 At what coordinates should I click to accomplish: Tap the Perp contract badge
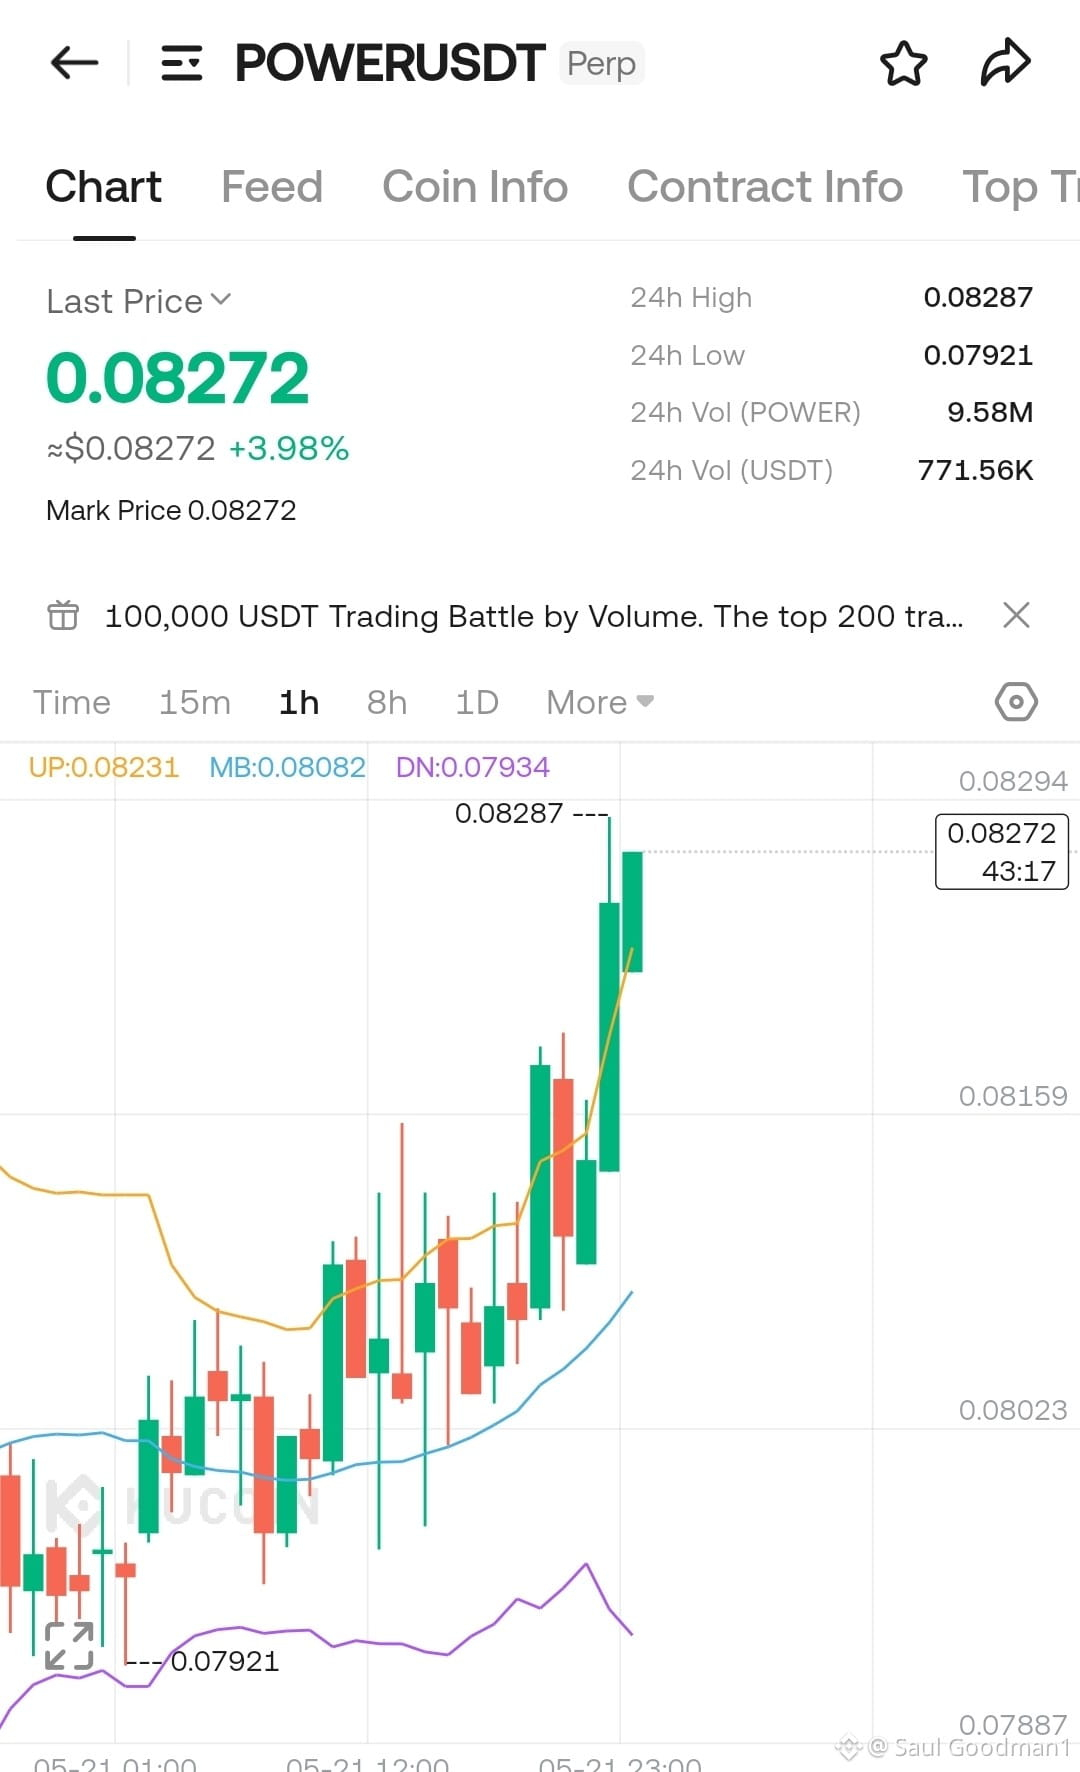[601, 63]
